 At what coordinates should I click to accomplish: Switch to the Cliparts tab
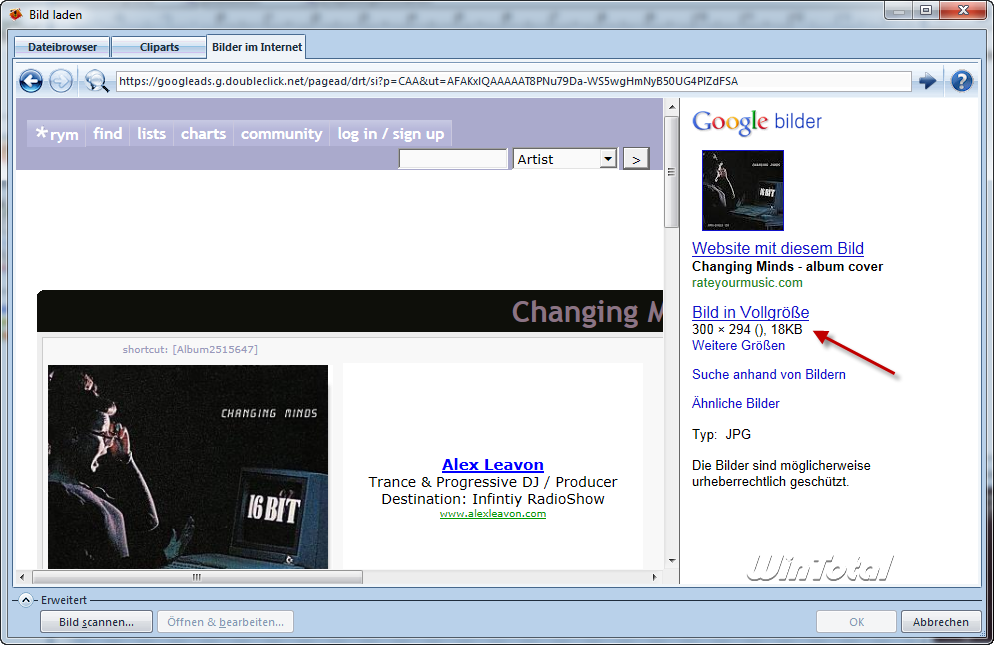click(x=159, y=47)
